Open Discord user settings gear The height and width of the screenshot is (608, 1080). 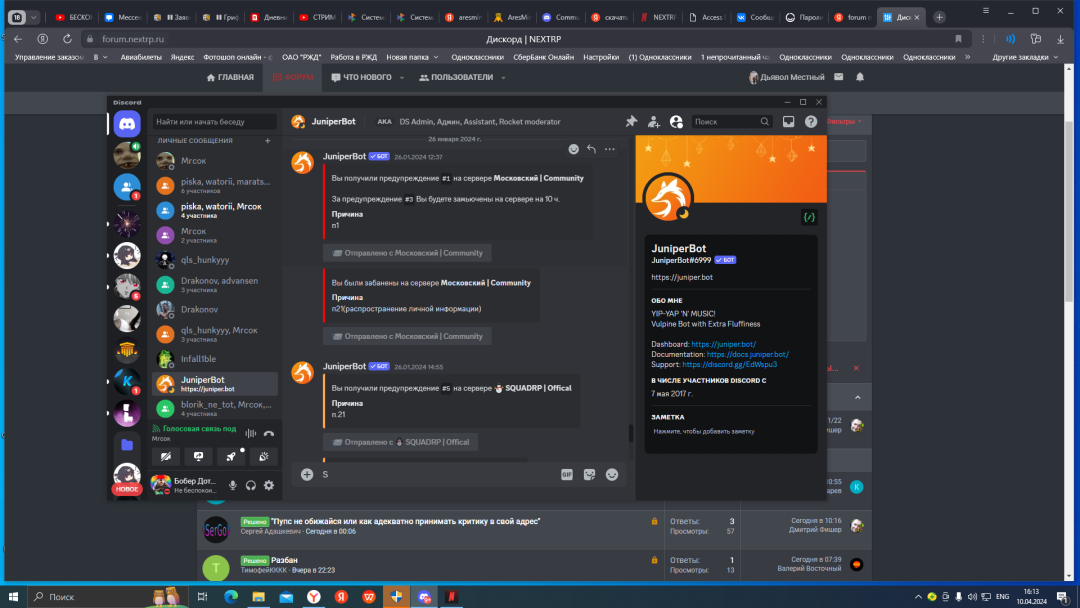[269, 485]
